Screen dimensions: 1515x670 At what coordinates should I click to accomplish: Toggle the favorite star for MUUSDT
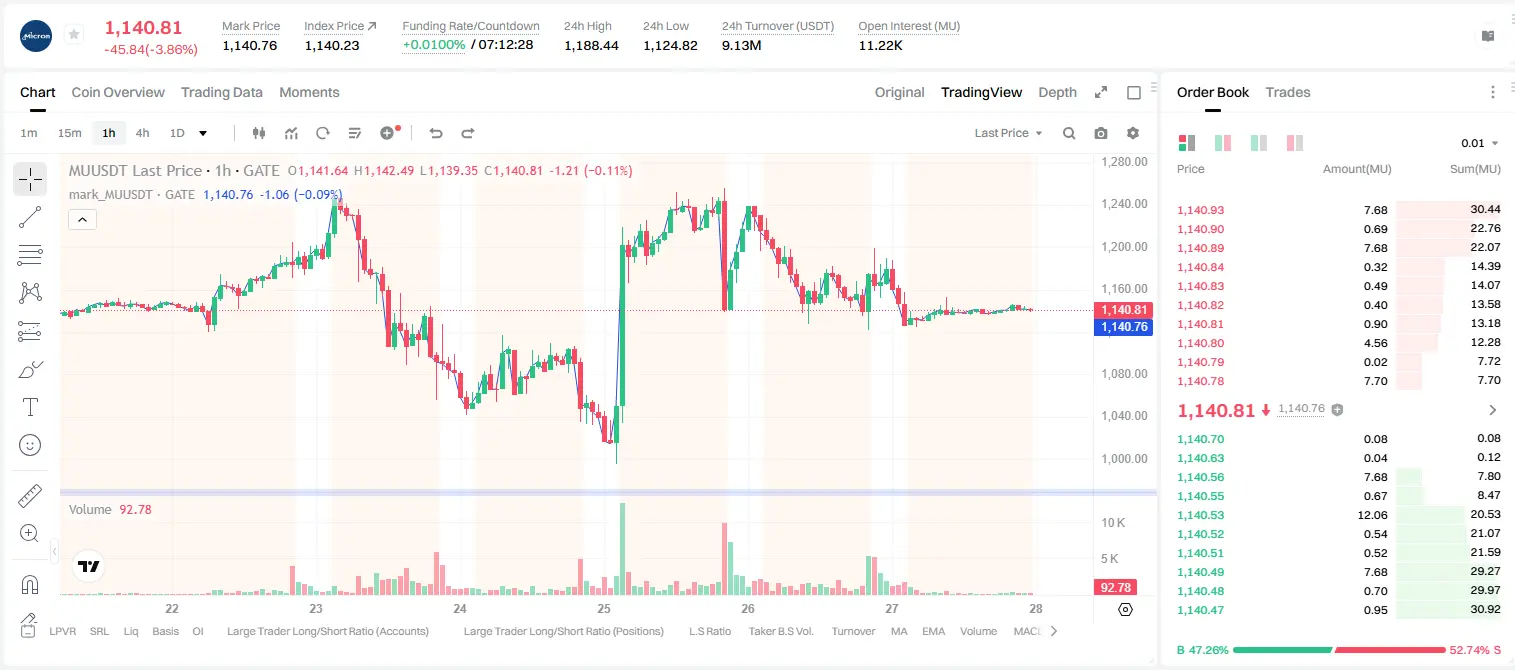(74, 35)
